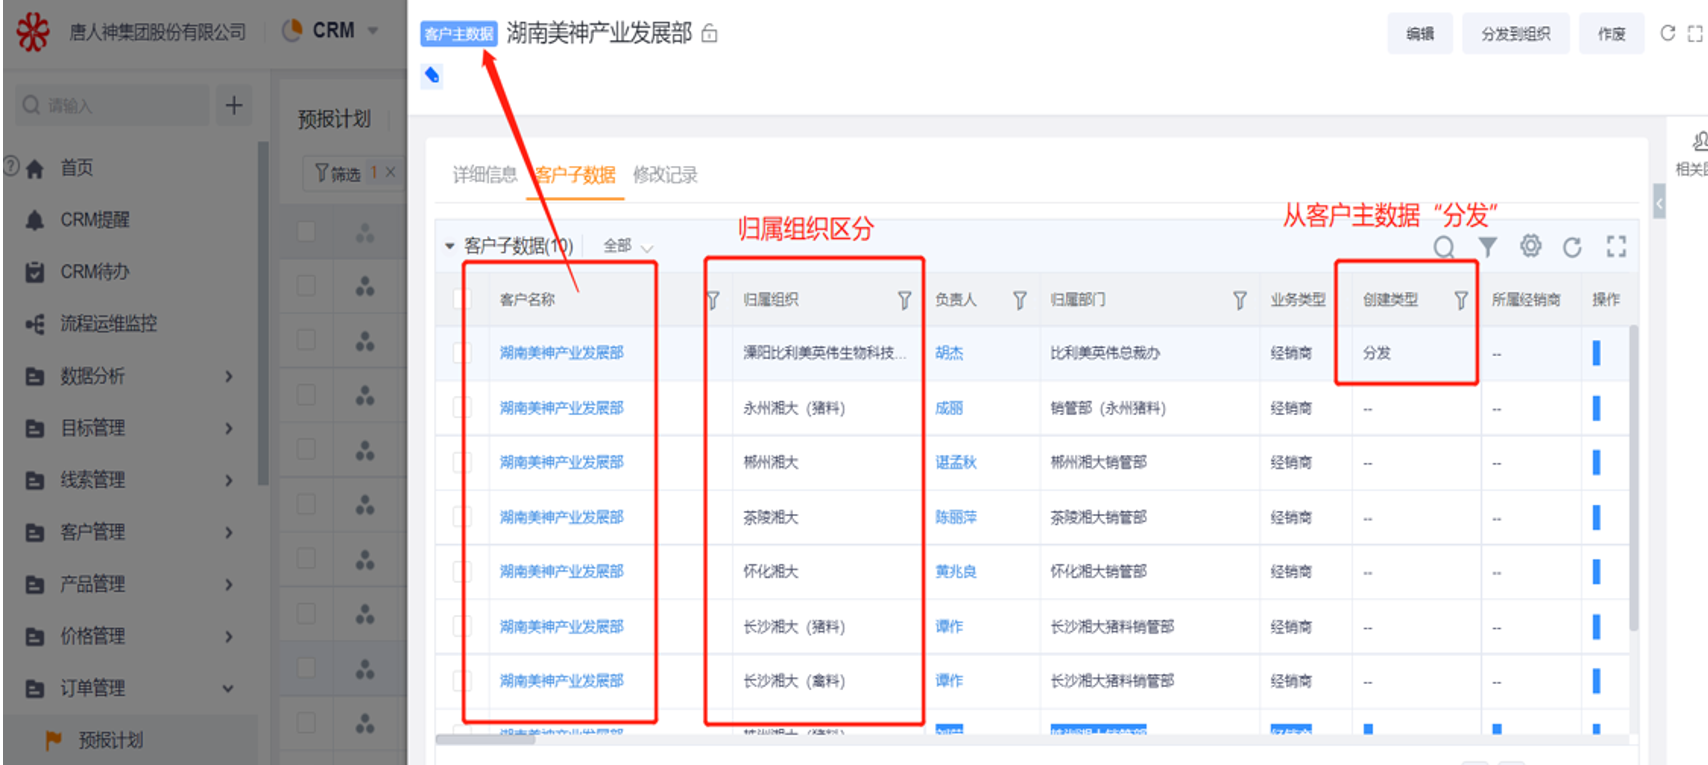This screenshot has height=765, width=1708.
Task: Click the 编辑 button
Action: (1420, 34)
